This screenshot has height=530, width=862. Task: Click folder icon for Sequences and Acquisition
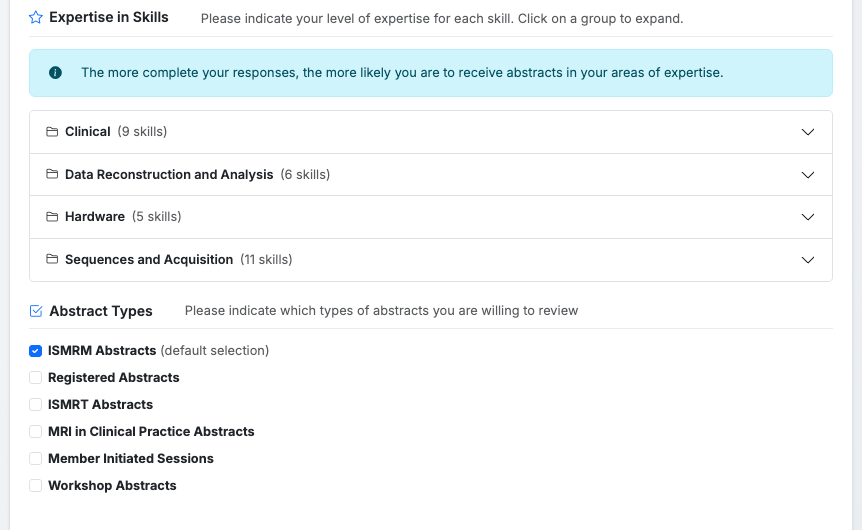point(52,260)
